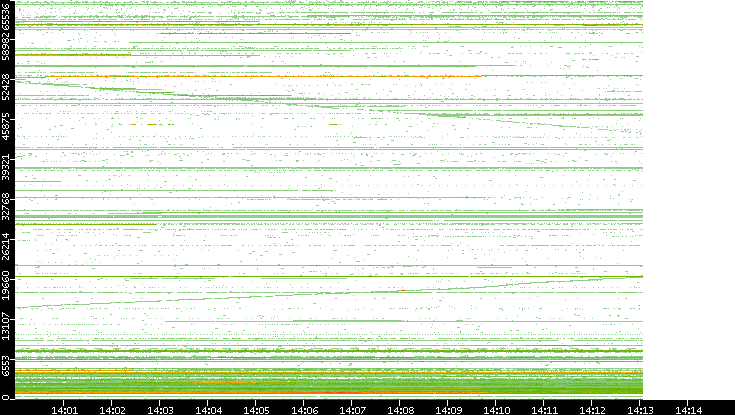Click the 14:08 time axis label

click(x=400, y=408)
